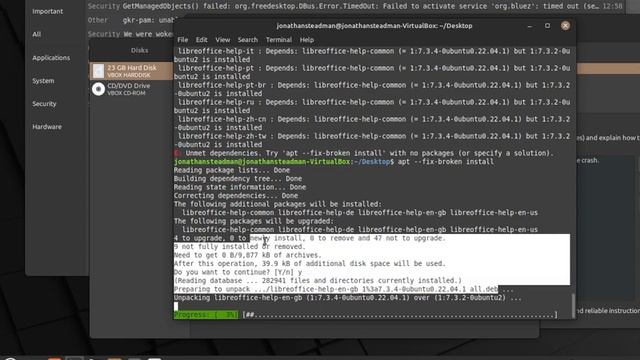The height and width of the screenshot is (360, 640).
Task: Click the terminal cursor block
Action: pyautogui.click(x=176, y=306)
